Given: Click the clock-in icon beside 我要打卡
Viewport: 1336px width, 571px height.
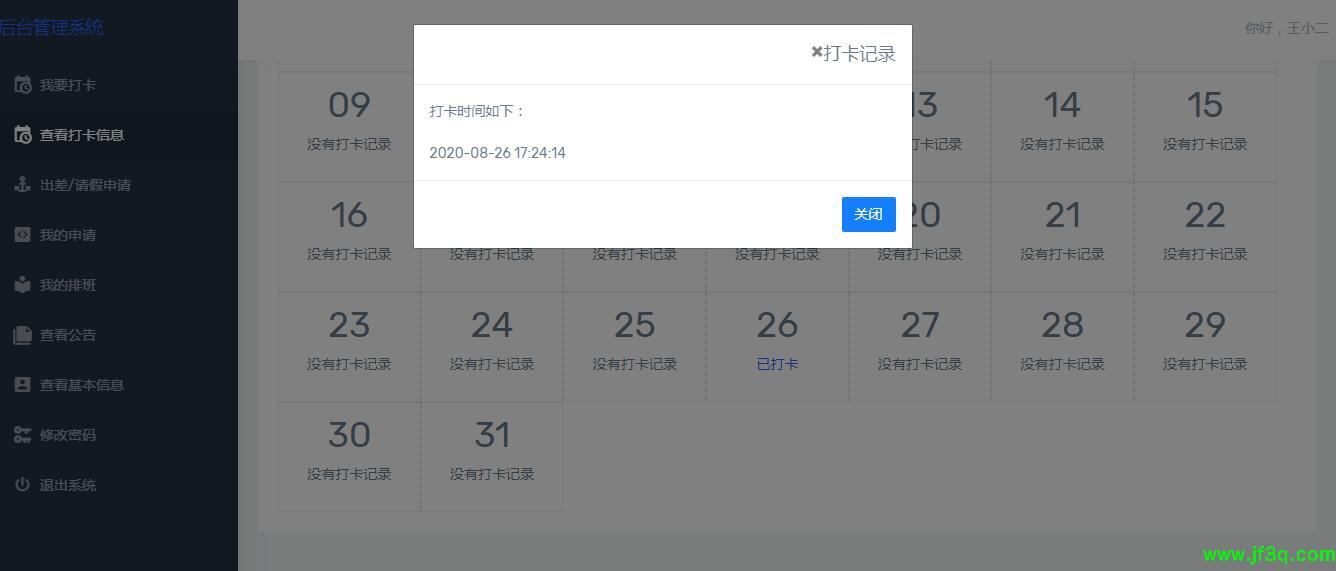Looking at the screenshot, I should (x=22, y=85).
